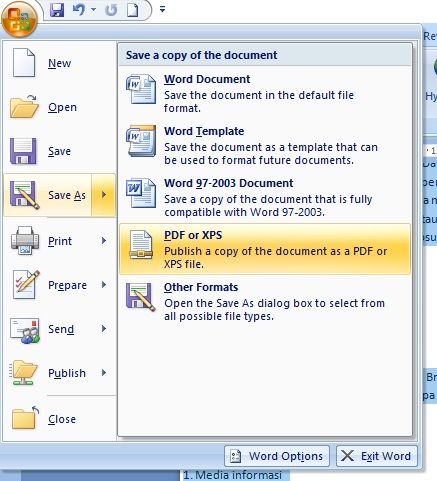This screenshot has width=437, height=481.
Task: Click 'Publish a copy of the document' description
Action: 276,258
